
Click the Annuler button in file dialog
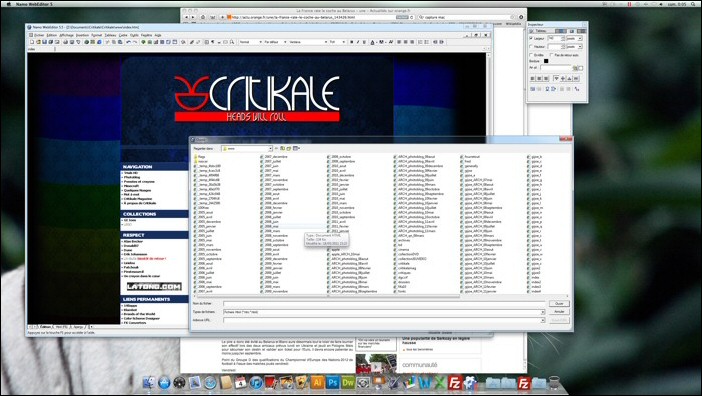tap(559, 311)
